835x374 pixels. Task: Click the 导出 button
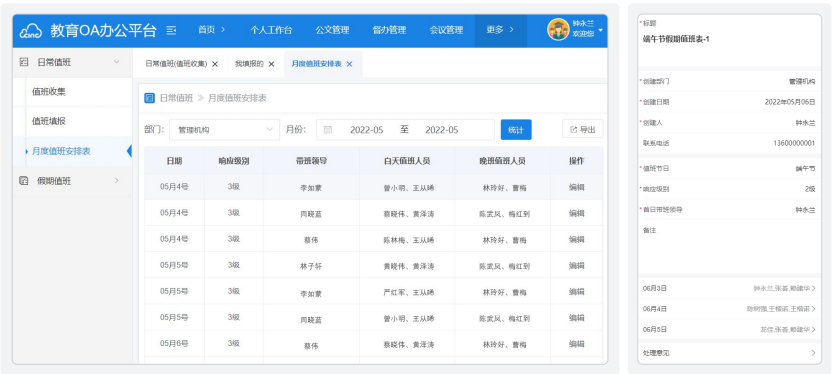pyautogui.click(x=583, y=129)
